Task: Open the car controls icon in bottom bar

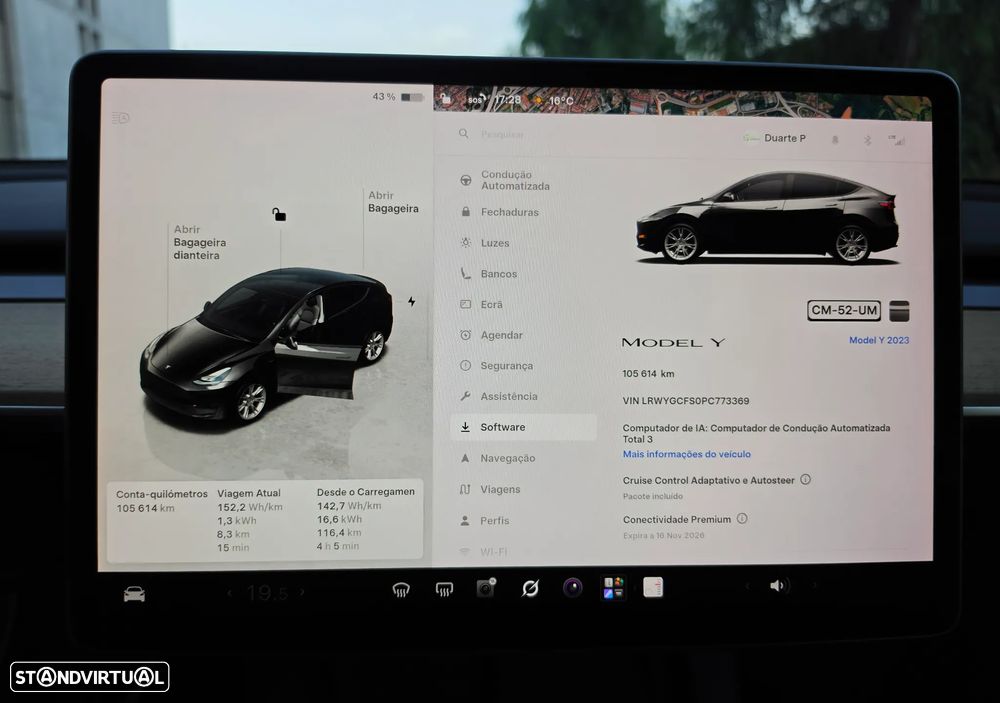Action: tap(134, 595)
